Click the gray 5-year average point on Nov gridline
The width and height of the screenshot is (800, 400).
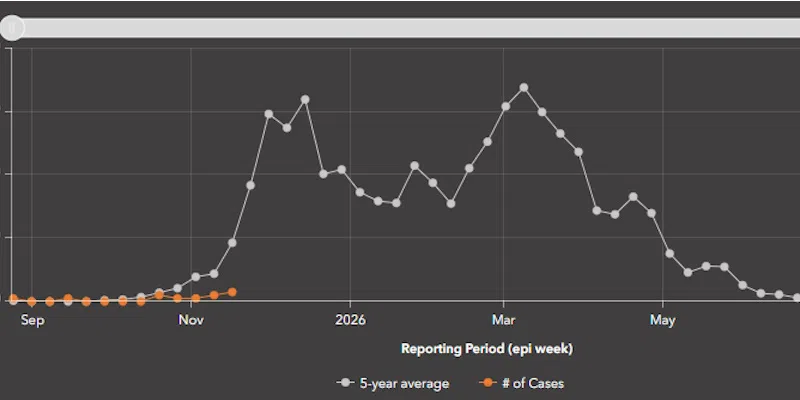[196, 276]
